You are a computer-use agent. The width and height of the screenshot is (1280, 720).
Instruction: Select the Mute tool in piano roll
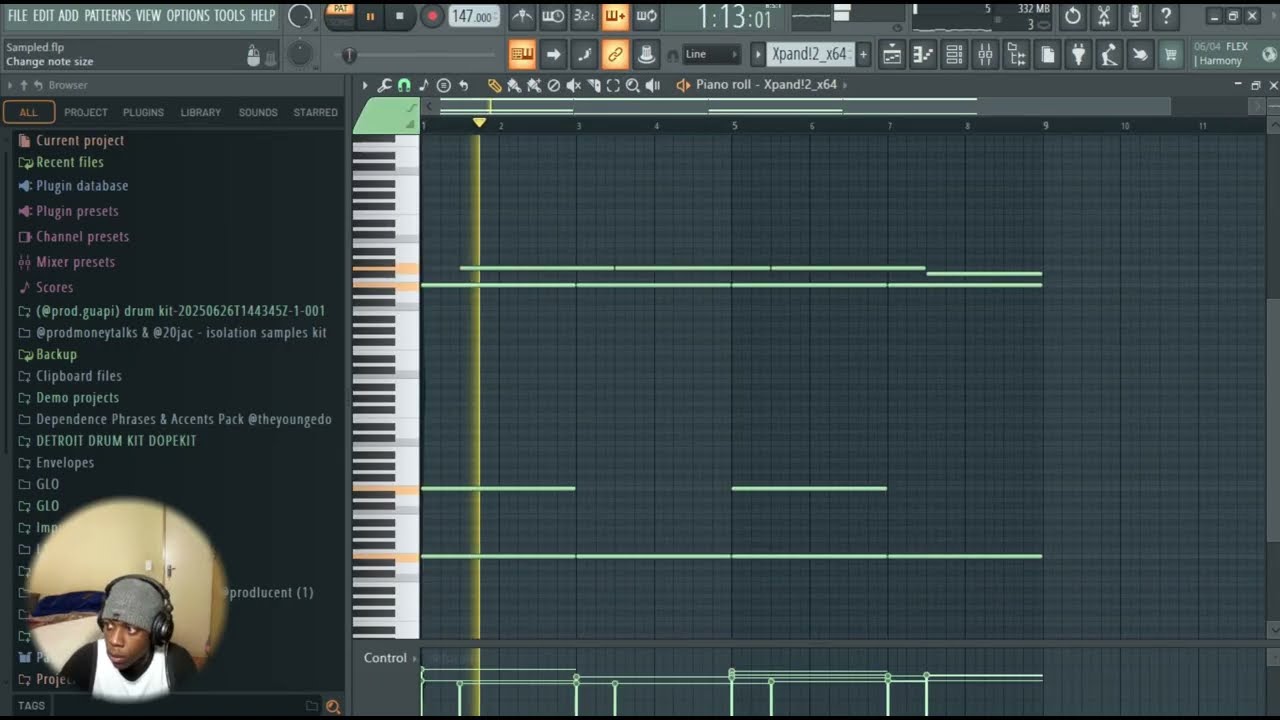click(x=573, y=86)
